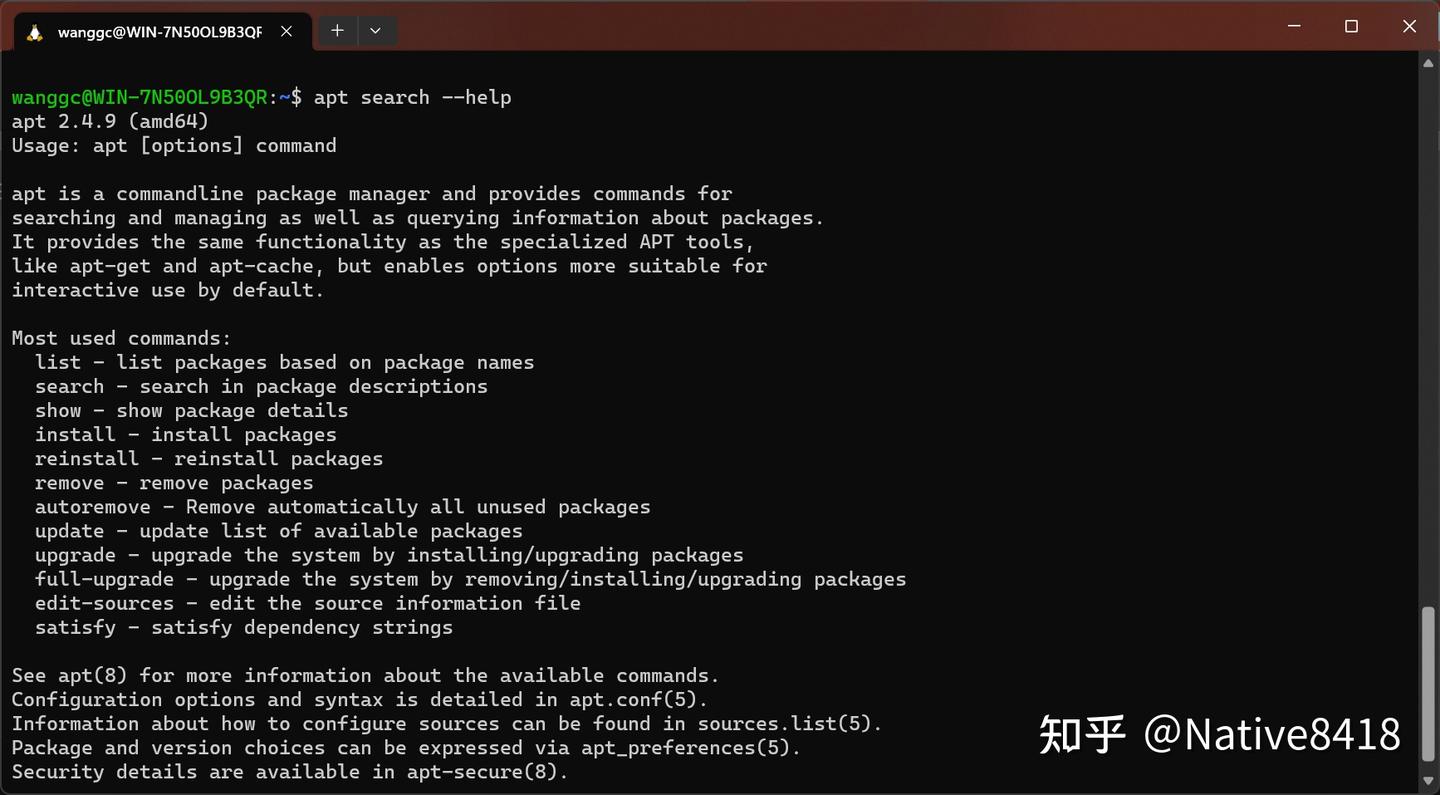Open the new tab dropdown chevron

coord(376,31)
